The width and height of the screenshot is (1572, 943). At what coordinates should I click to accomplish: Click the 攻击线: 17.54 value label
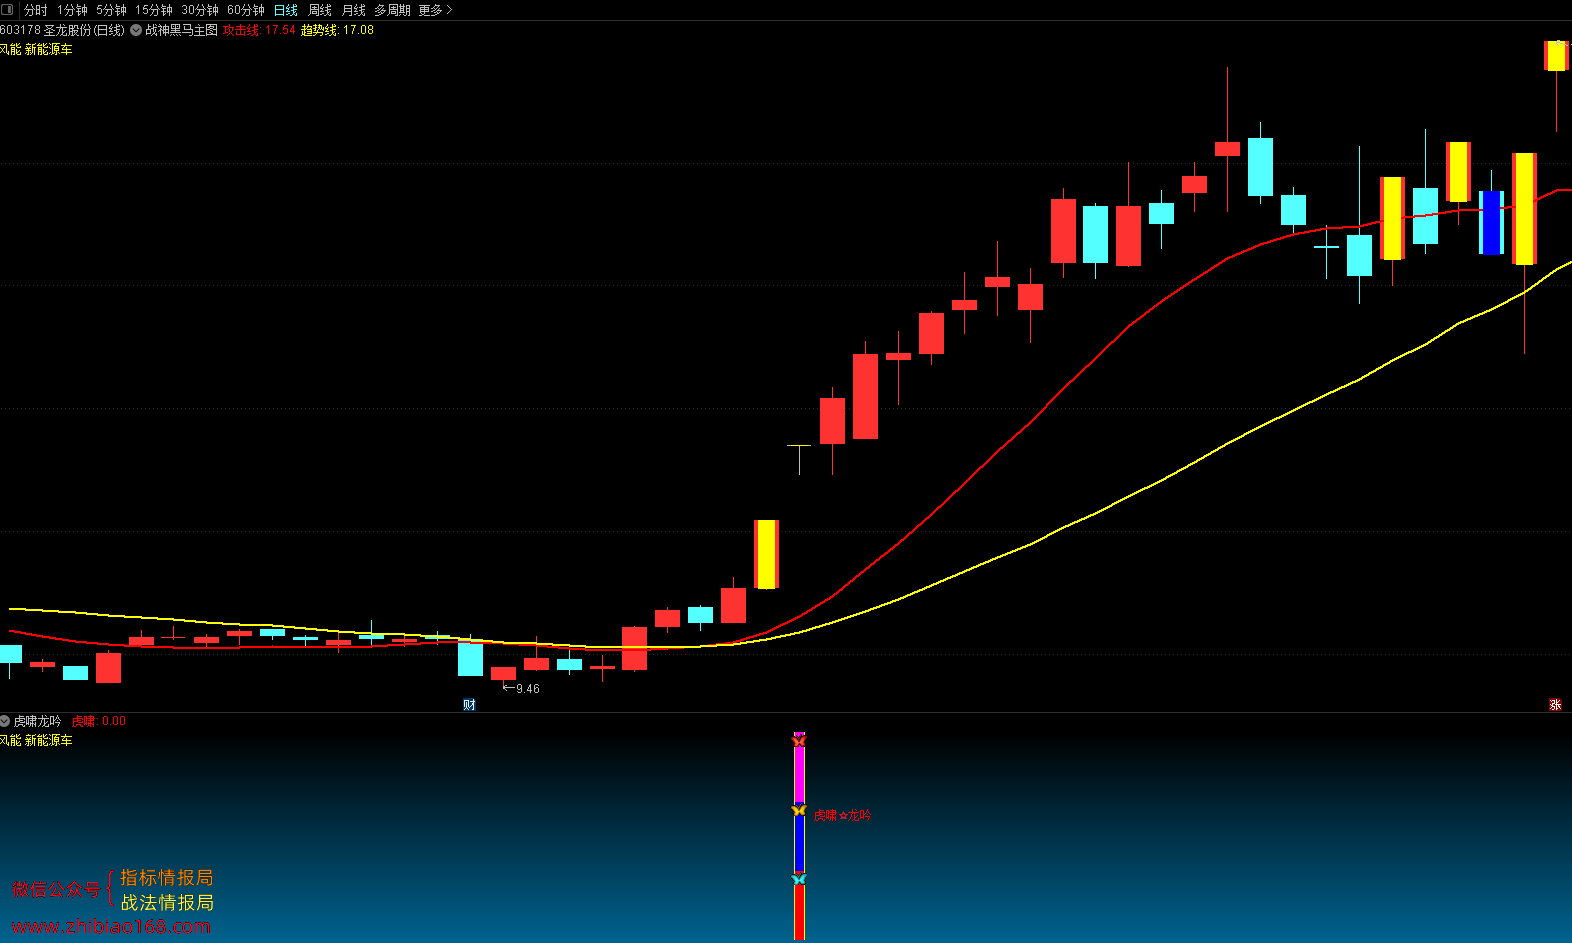coord(259,30)
